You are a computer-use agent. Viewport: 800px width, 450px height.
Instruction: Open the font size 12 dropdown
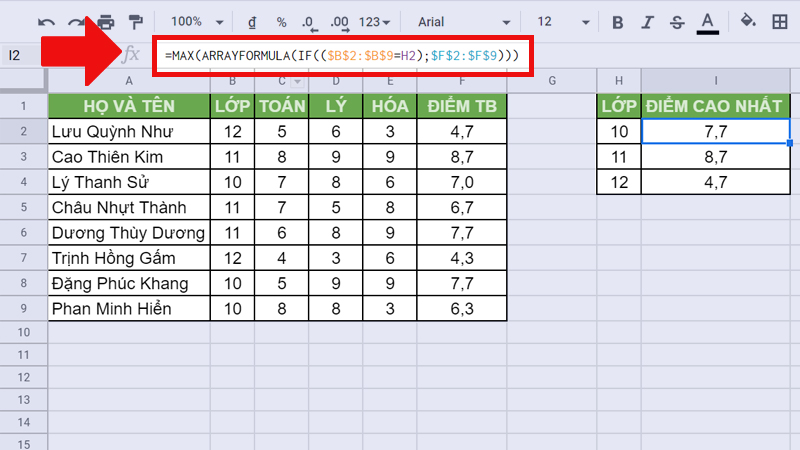[560, 22]
